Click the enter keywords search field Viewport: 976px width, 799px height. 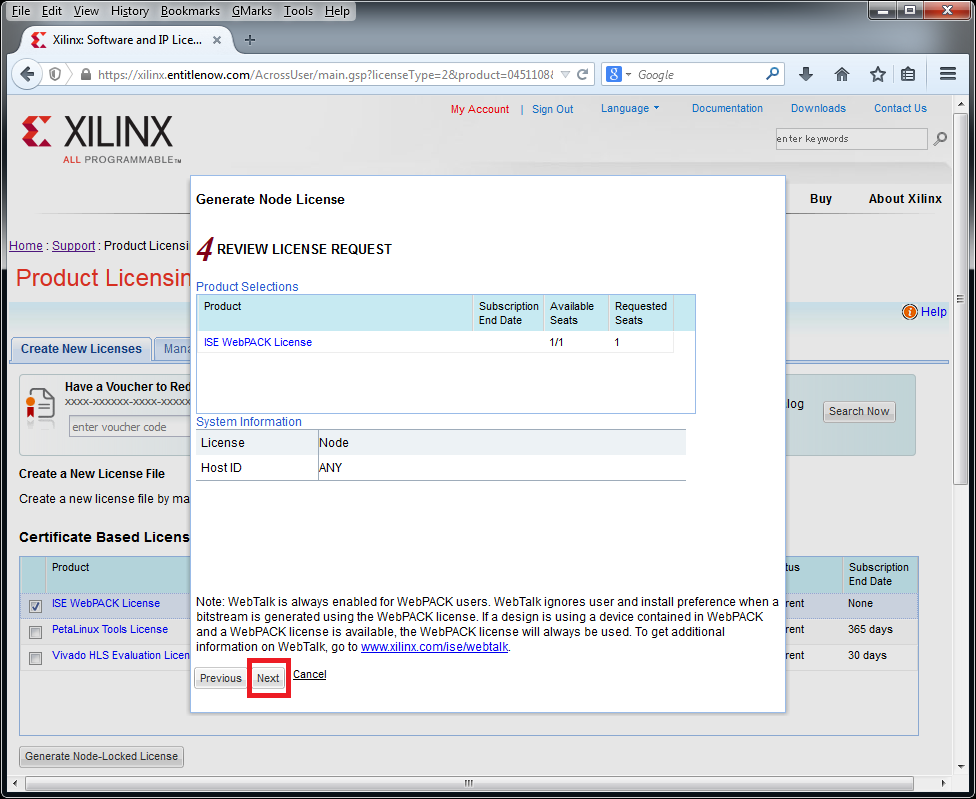[852, 139]
